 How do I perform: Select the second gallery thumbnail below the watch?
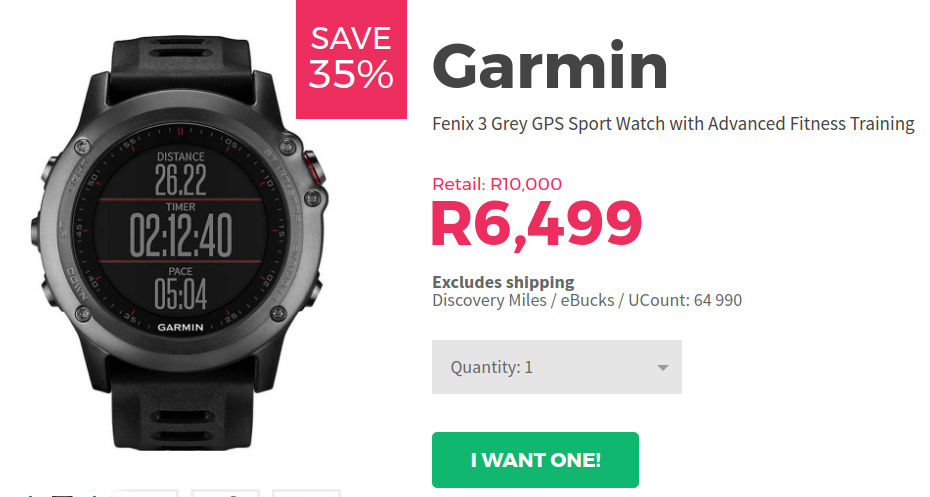(144, 493)
